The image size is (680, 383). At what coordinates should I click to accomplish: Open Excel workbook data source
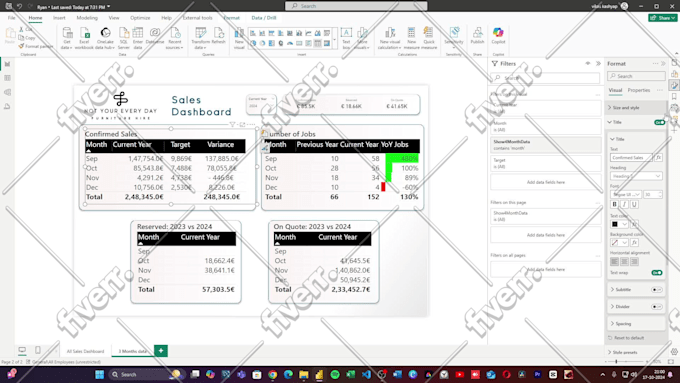click(84, 38)
